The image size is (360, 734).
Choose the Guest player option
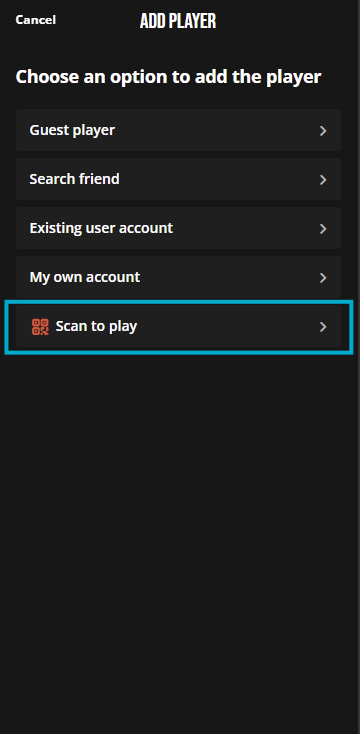178,130
